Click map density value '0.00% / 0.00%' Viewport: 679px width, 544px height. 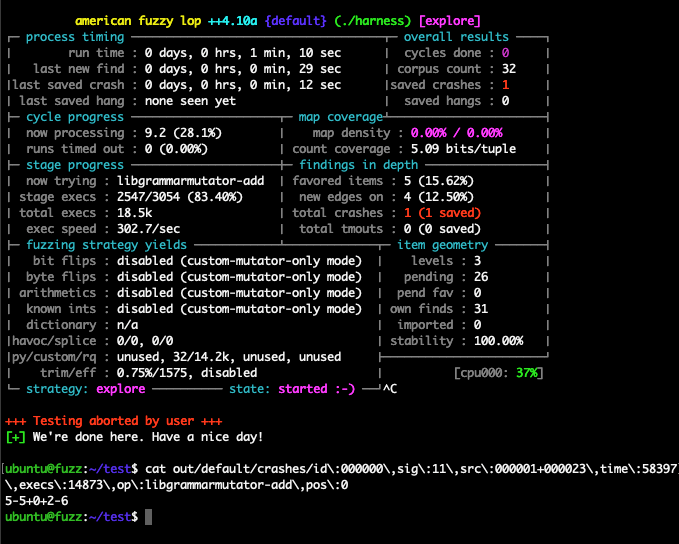456,133
